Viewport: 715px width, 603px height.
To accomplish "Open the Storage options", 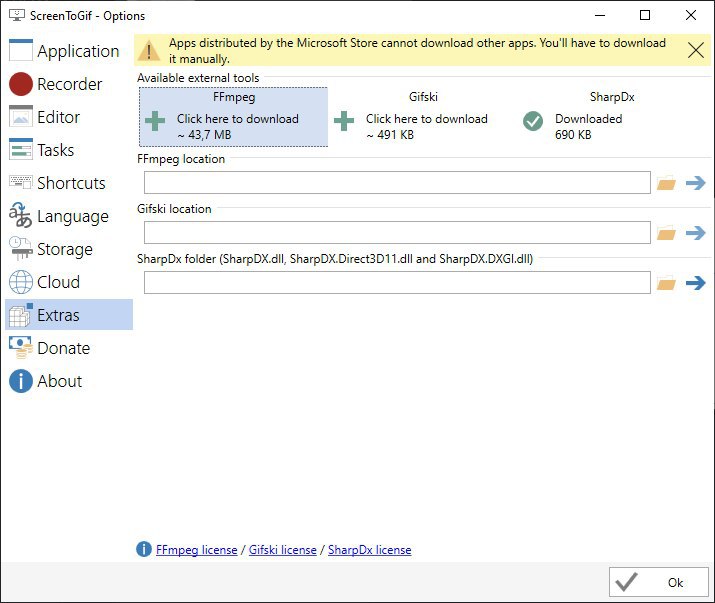I will coord(69,249).
